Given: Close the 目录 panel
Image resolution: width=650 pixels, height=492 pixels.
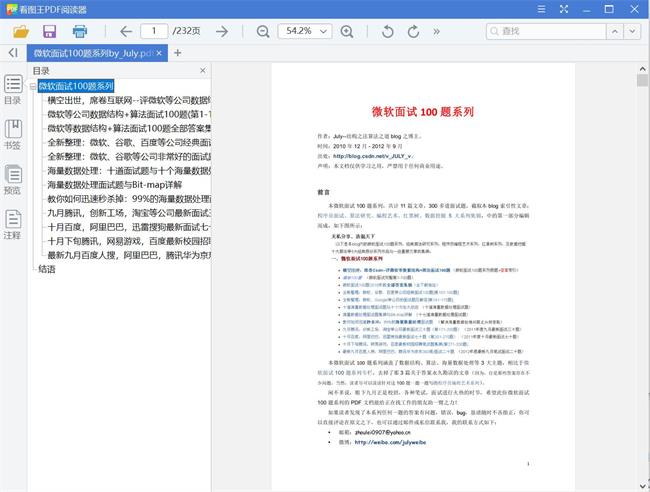Looking at the screenshot, I should coord(203,70).
